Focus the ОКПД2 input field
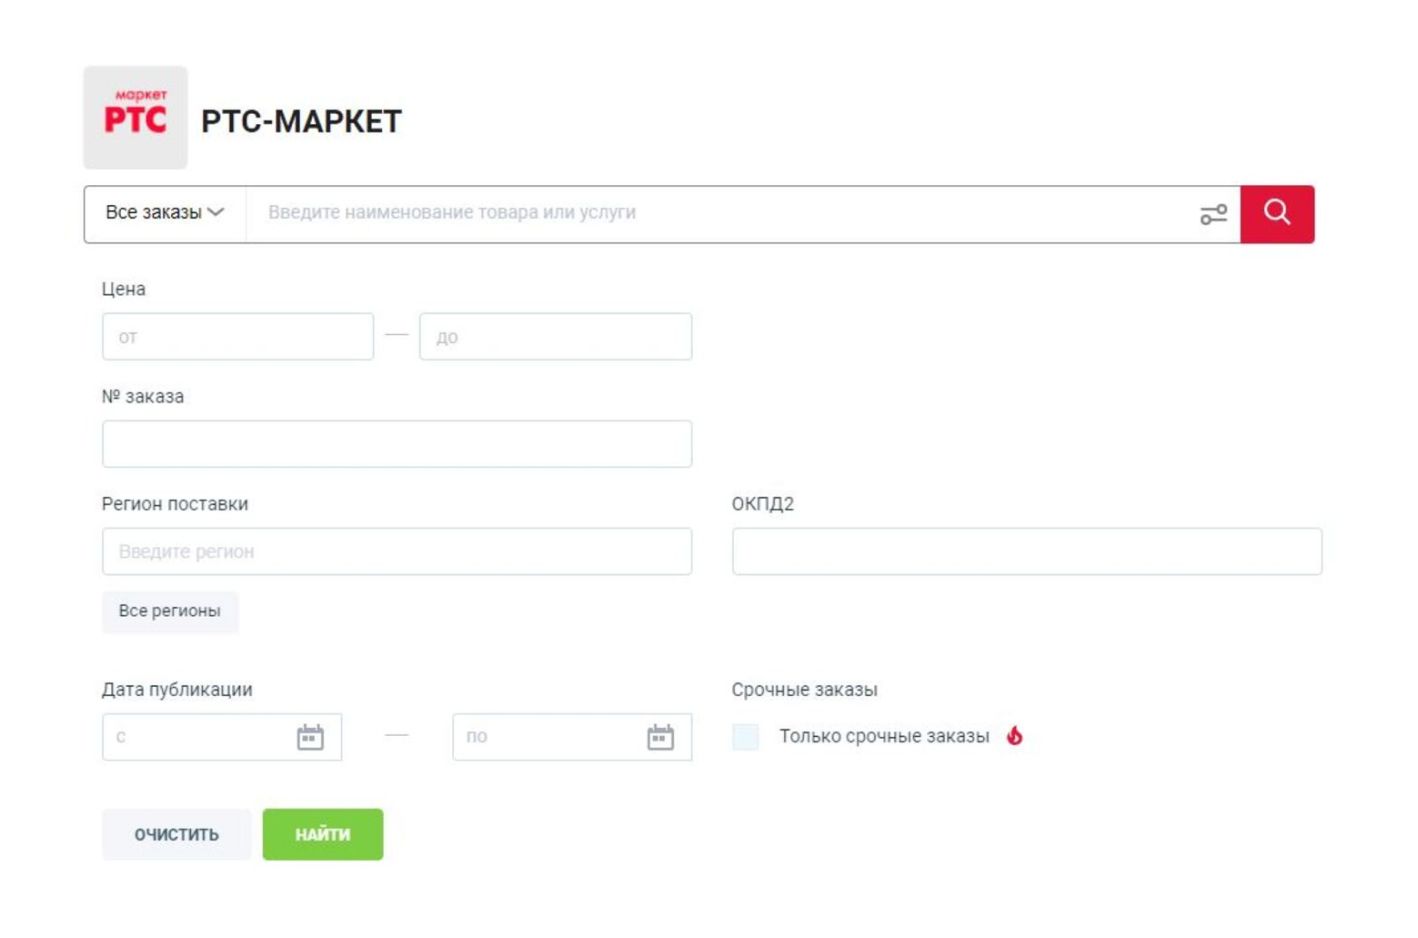 1026,551
